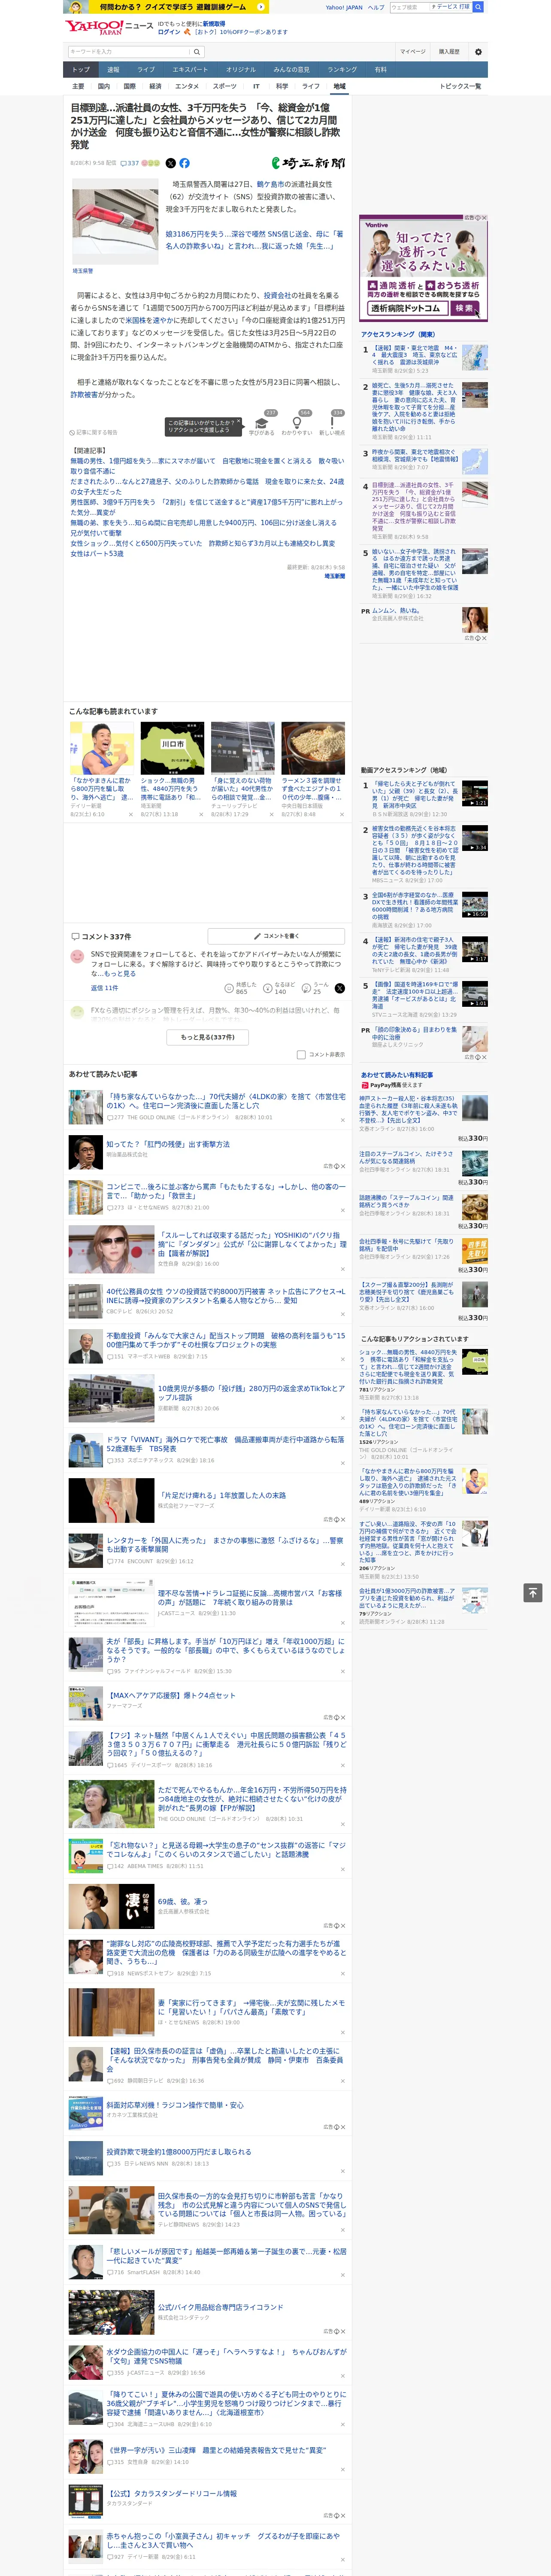Open the 有料 tab
The width and height of the screenshot is (551, 2576).
click(380, 70)
